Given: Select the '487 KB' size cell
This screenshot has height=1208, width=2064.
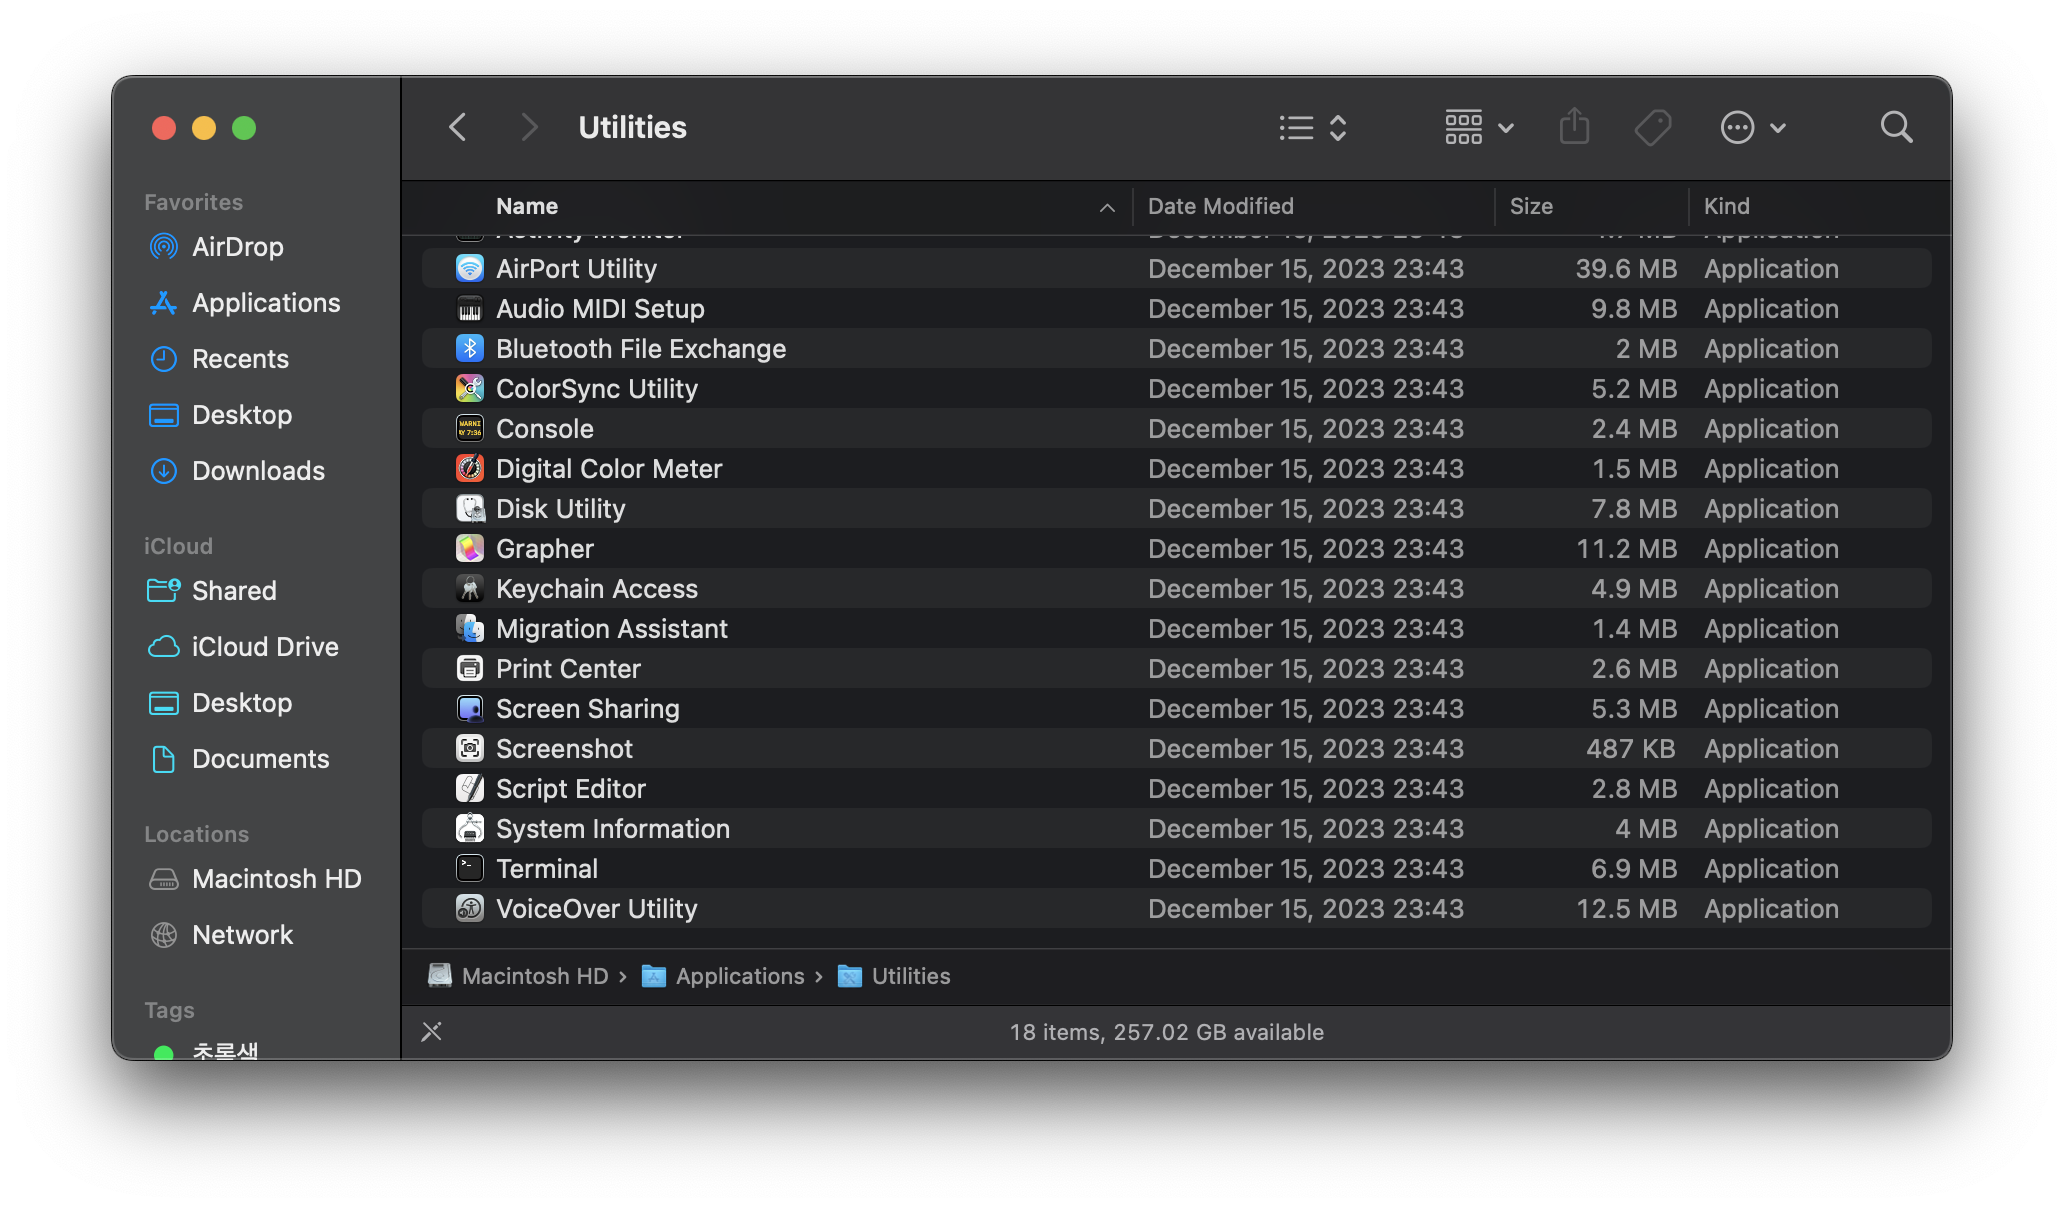Looking at the screenshot, I should [1630, 748].
